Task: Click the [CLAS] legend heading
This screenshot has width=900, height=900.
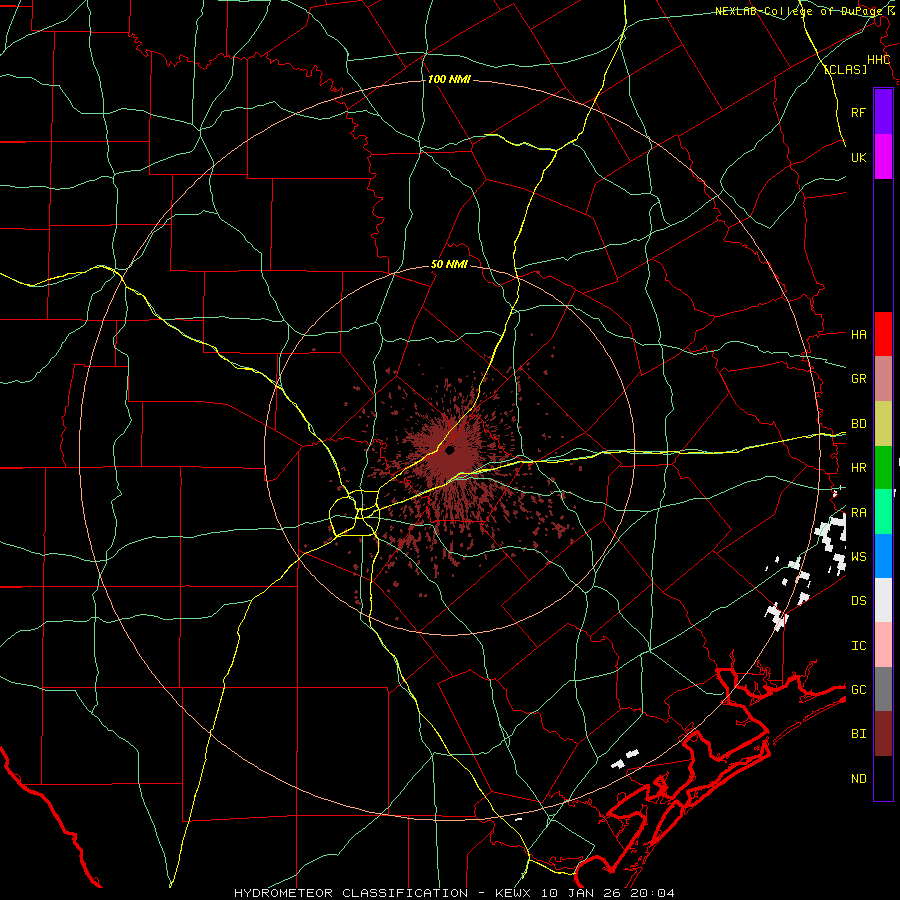Action: tap(845, 69)
